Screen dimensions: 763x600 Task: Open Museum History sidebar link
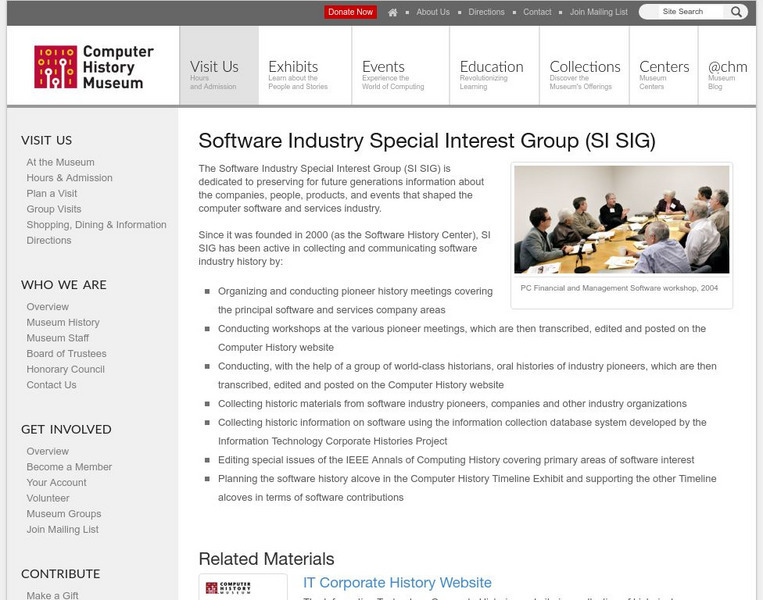pos(63,323)
